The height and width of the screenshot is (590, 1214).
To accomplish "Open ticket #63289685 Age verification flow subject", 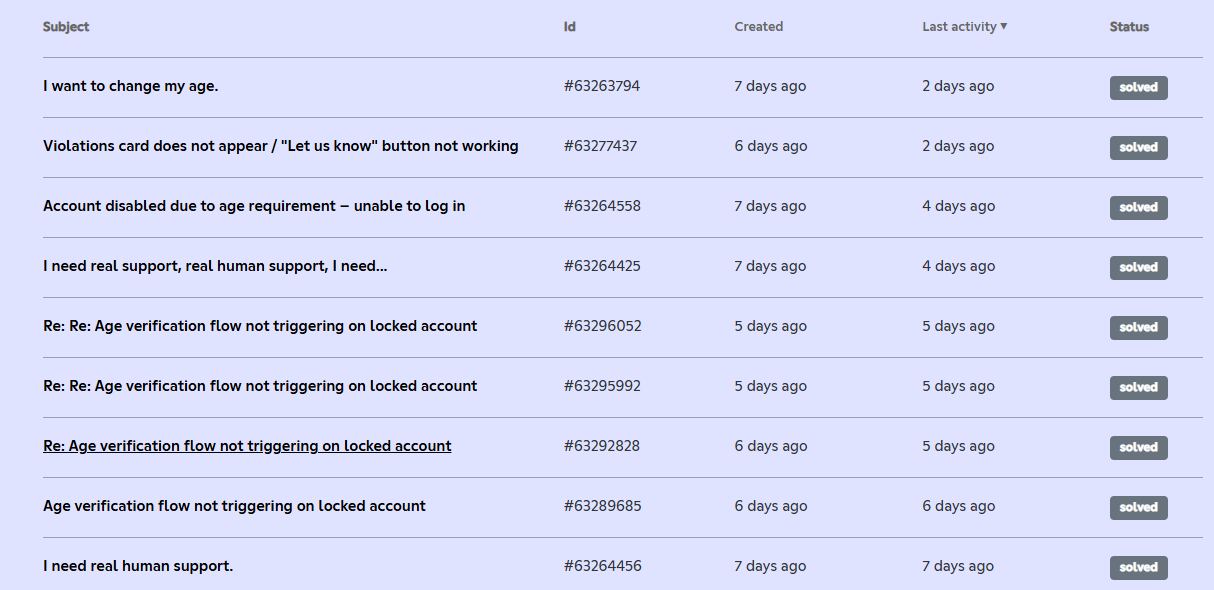I will click(234, 506).
